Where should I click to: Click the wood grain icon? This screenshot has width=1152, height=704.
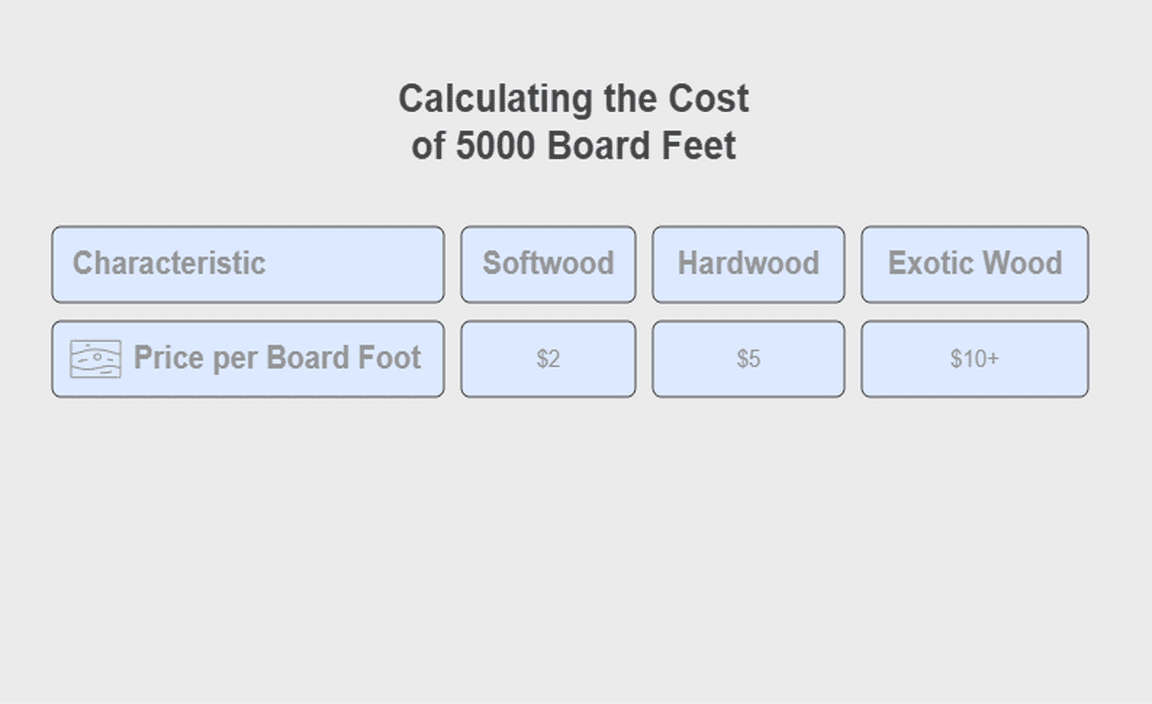coord(96,359)
